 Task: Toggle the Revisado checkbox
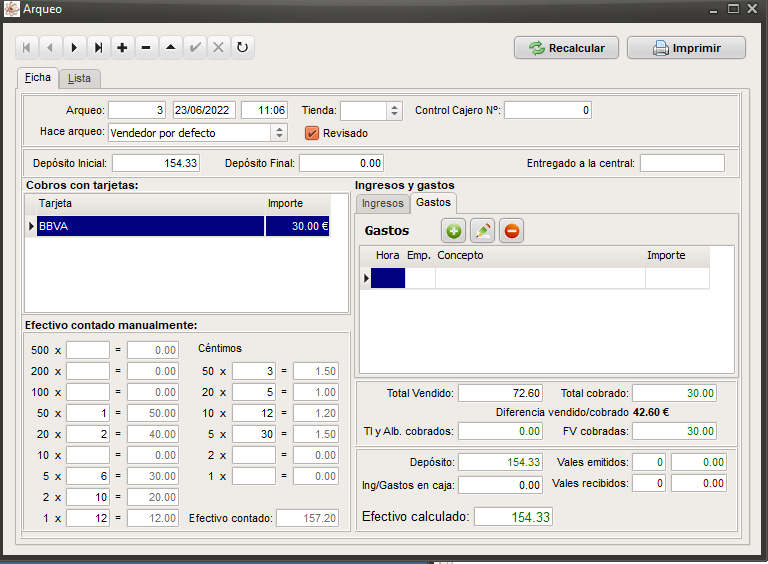[x=312, y=133]
